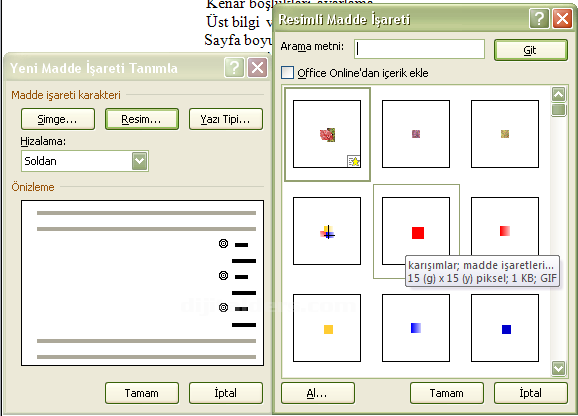This screenshot has height=416, width=578.
Task: Select the yellow square bullet image
Action: pos(327,328)
